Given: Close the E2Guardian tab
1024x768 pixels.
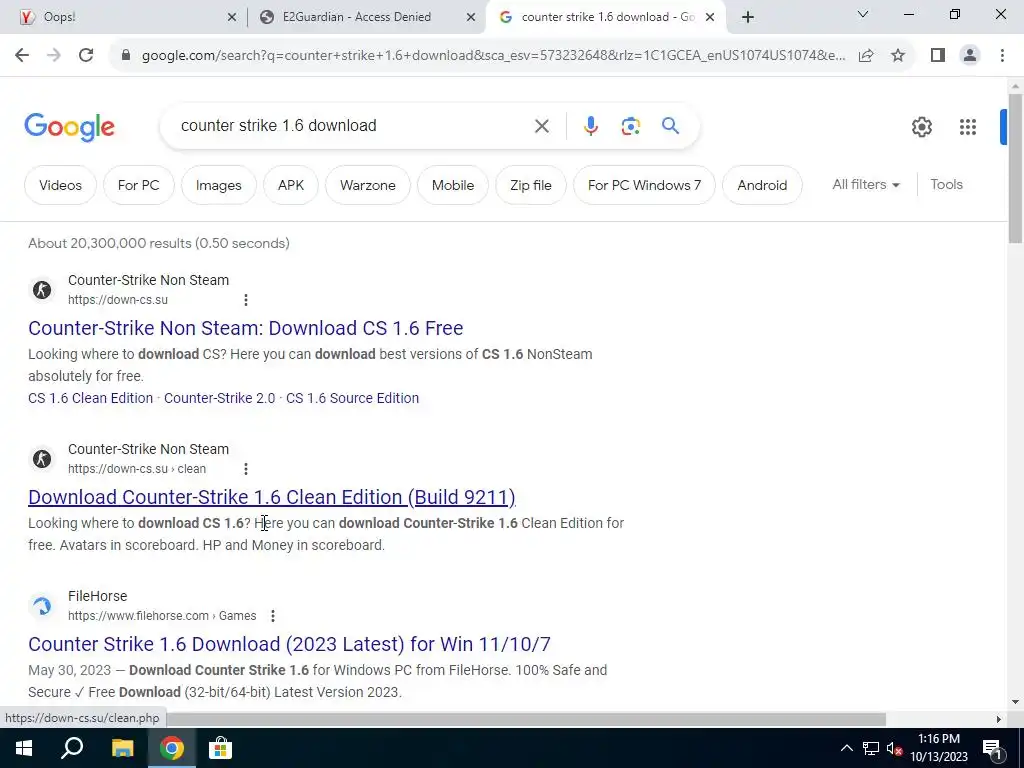Looking at the screenshot, I should point(471,18).
